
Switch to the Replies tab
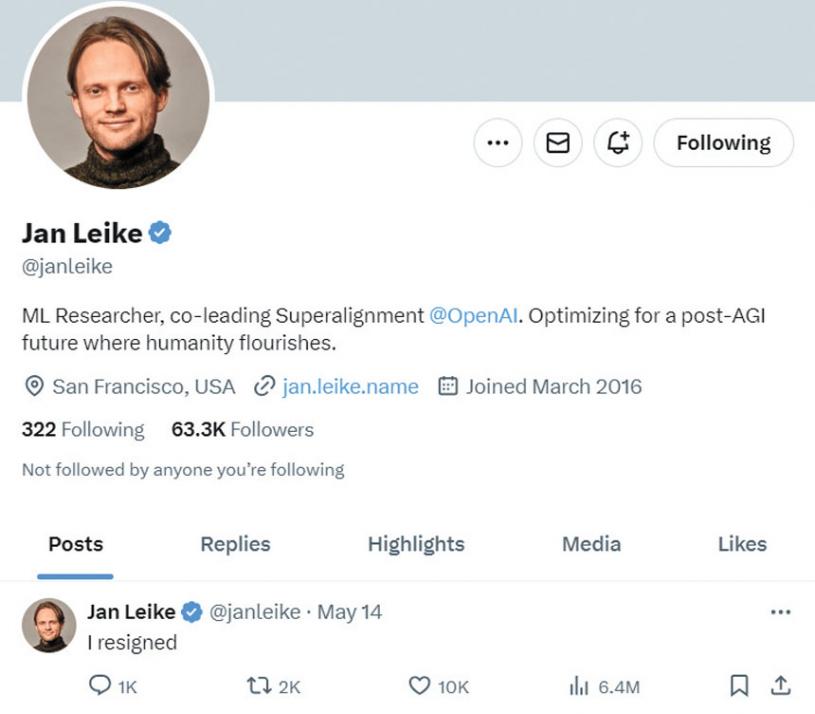click(235, 544)
